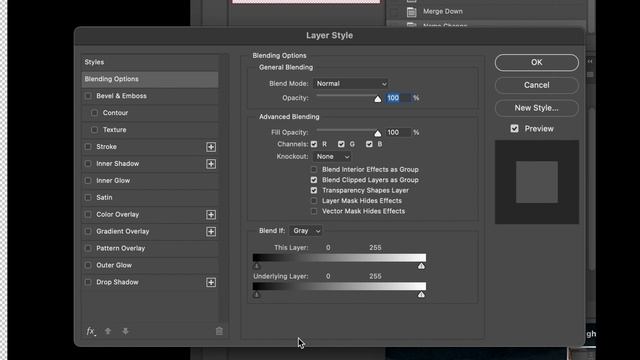Uncheck the R channel checkbox
This screenshot has height=360, width=640.
[x=314, y=144]
